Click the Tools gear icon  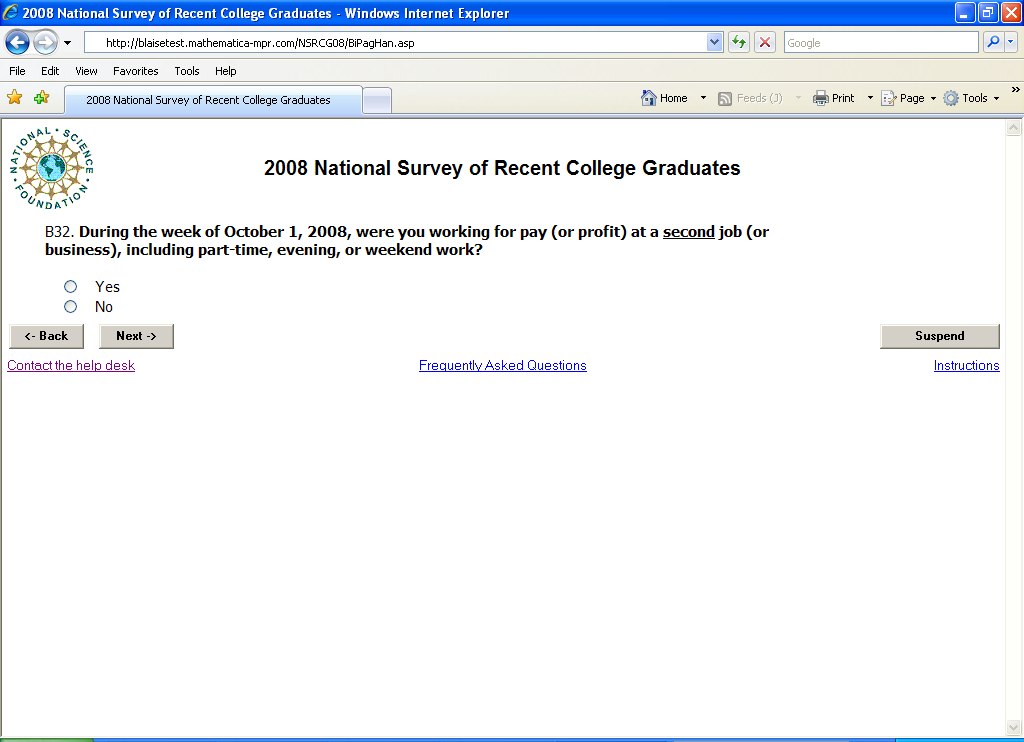[952, 98]
